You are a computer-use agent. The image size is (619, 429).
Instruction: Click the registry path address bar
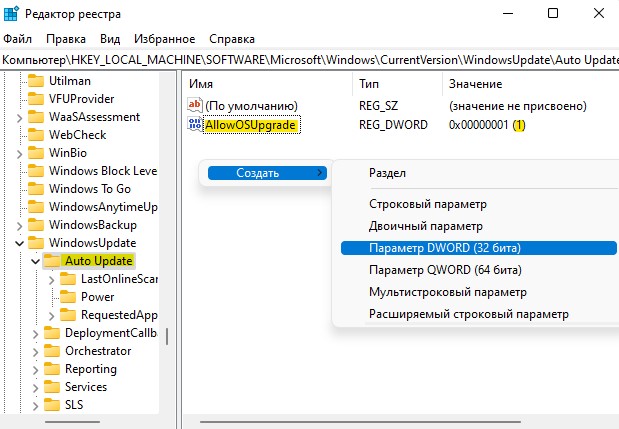(310, 60)
